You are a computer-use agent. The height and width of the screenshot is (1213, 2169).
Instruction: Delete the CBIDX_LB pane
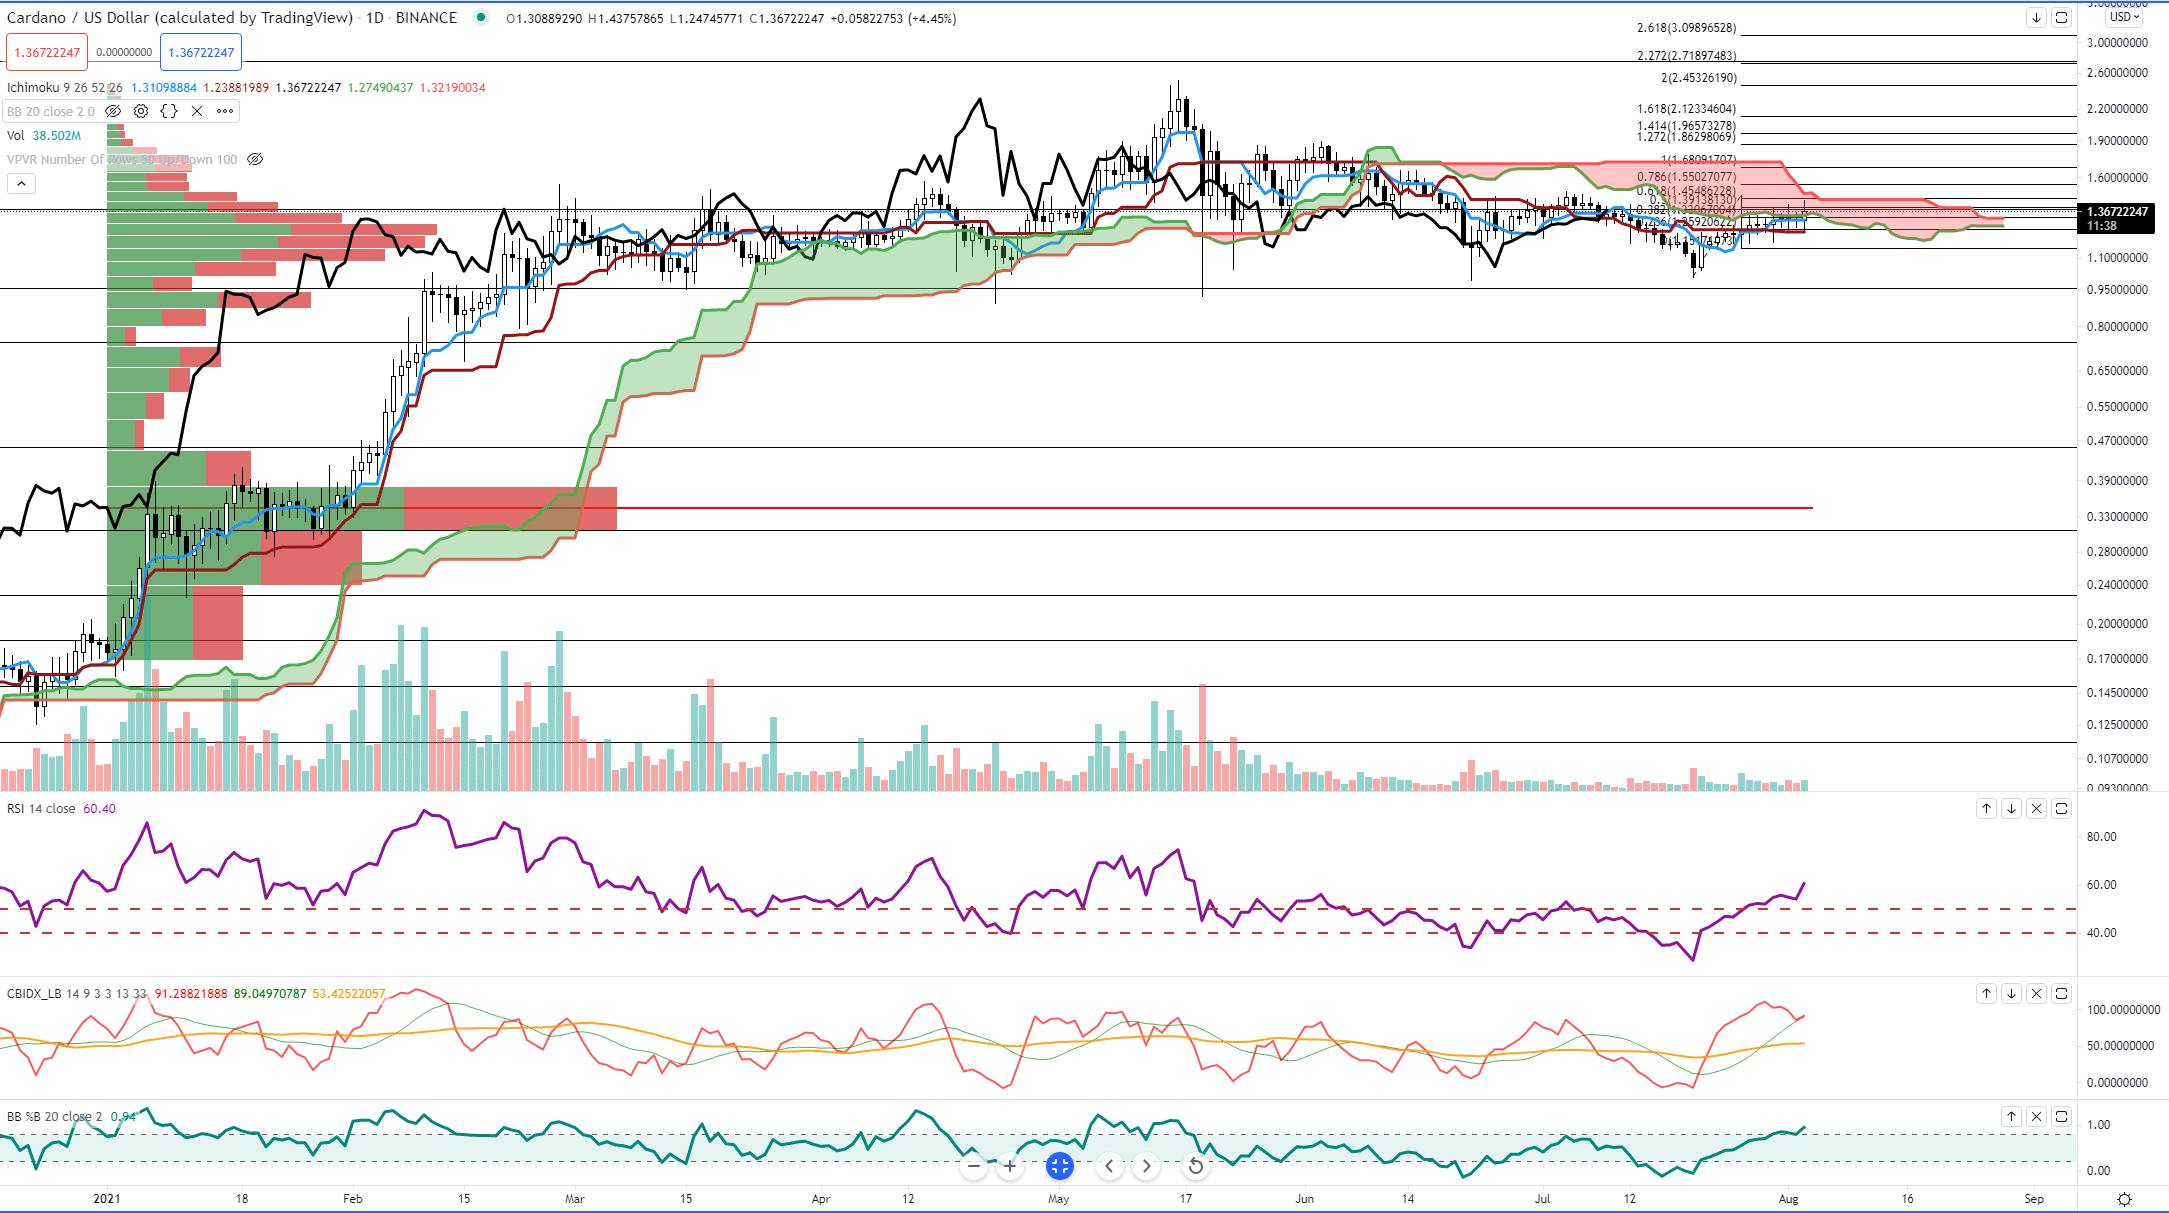point(2036,993)
